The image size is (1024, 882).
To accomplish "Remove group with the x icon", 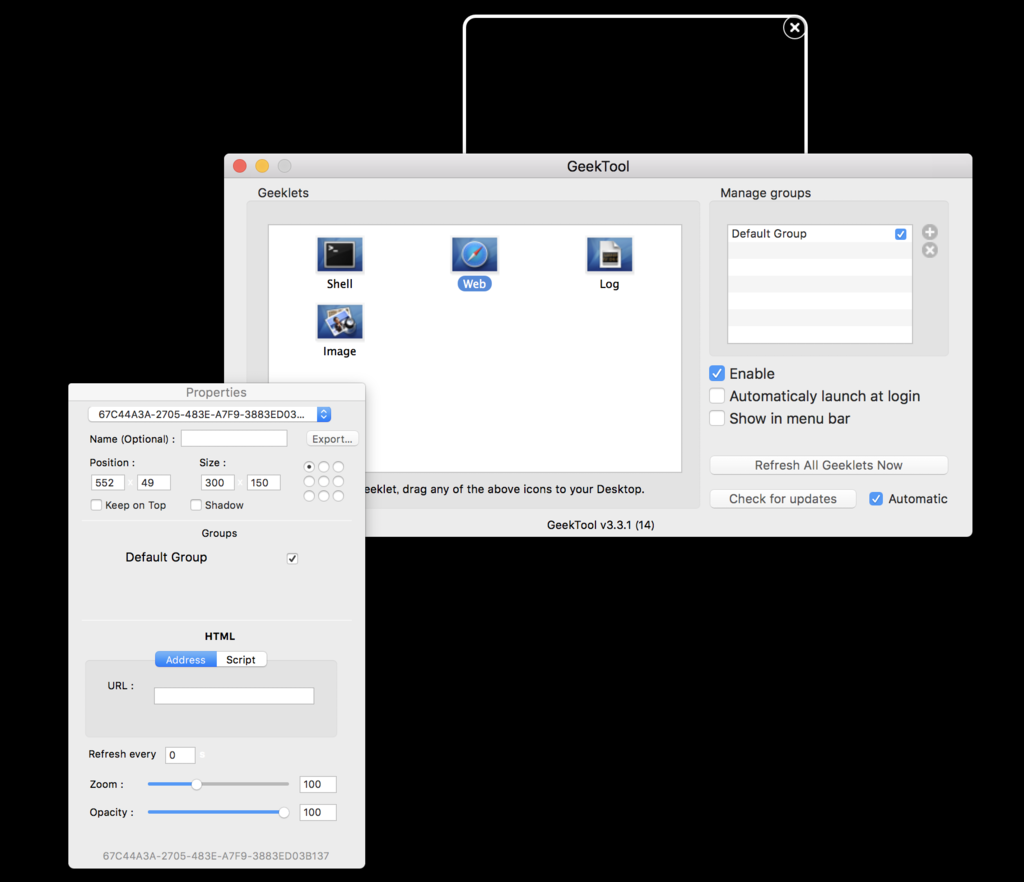I will (x=930, y=250).
